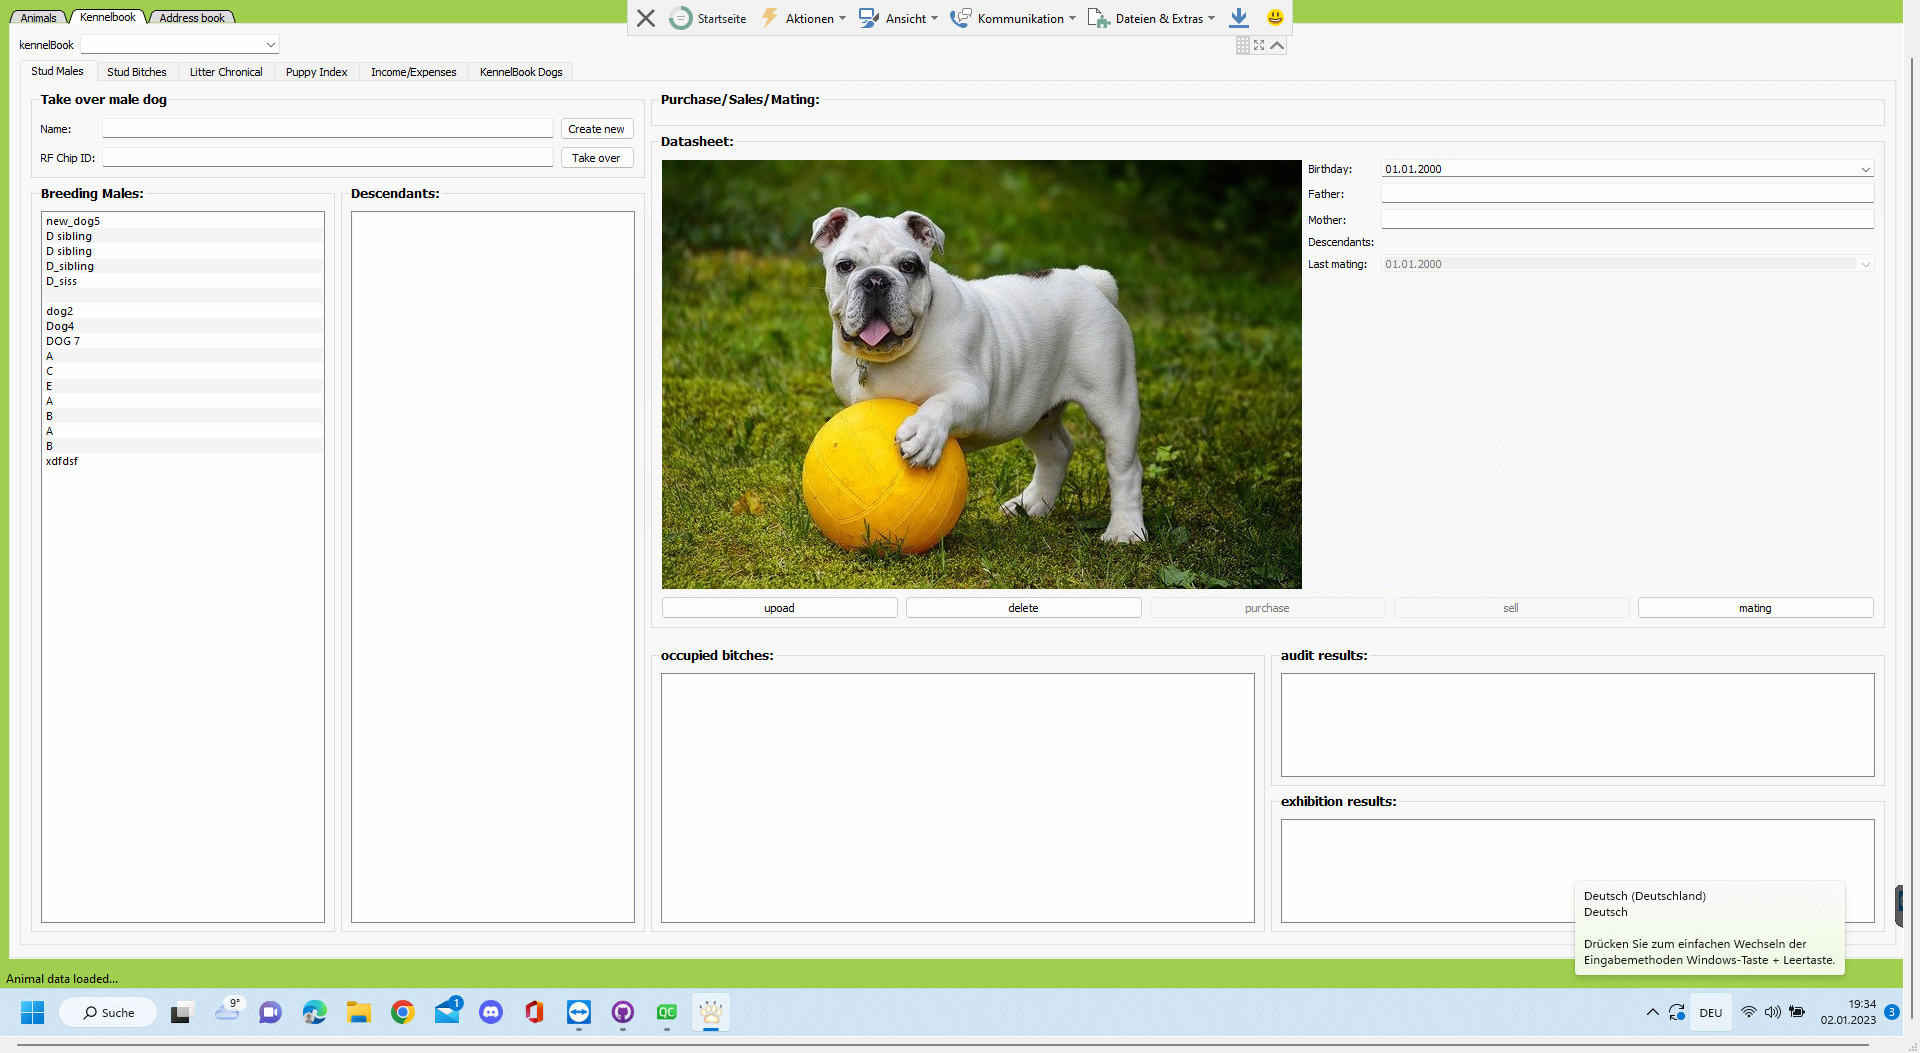This screenshot has width=1920, height=1053.
Task: Click the blue download arrow icon
Action: pyautogui.click(x=1239, y=17)
